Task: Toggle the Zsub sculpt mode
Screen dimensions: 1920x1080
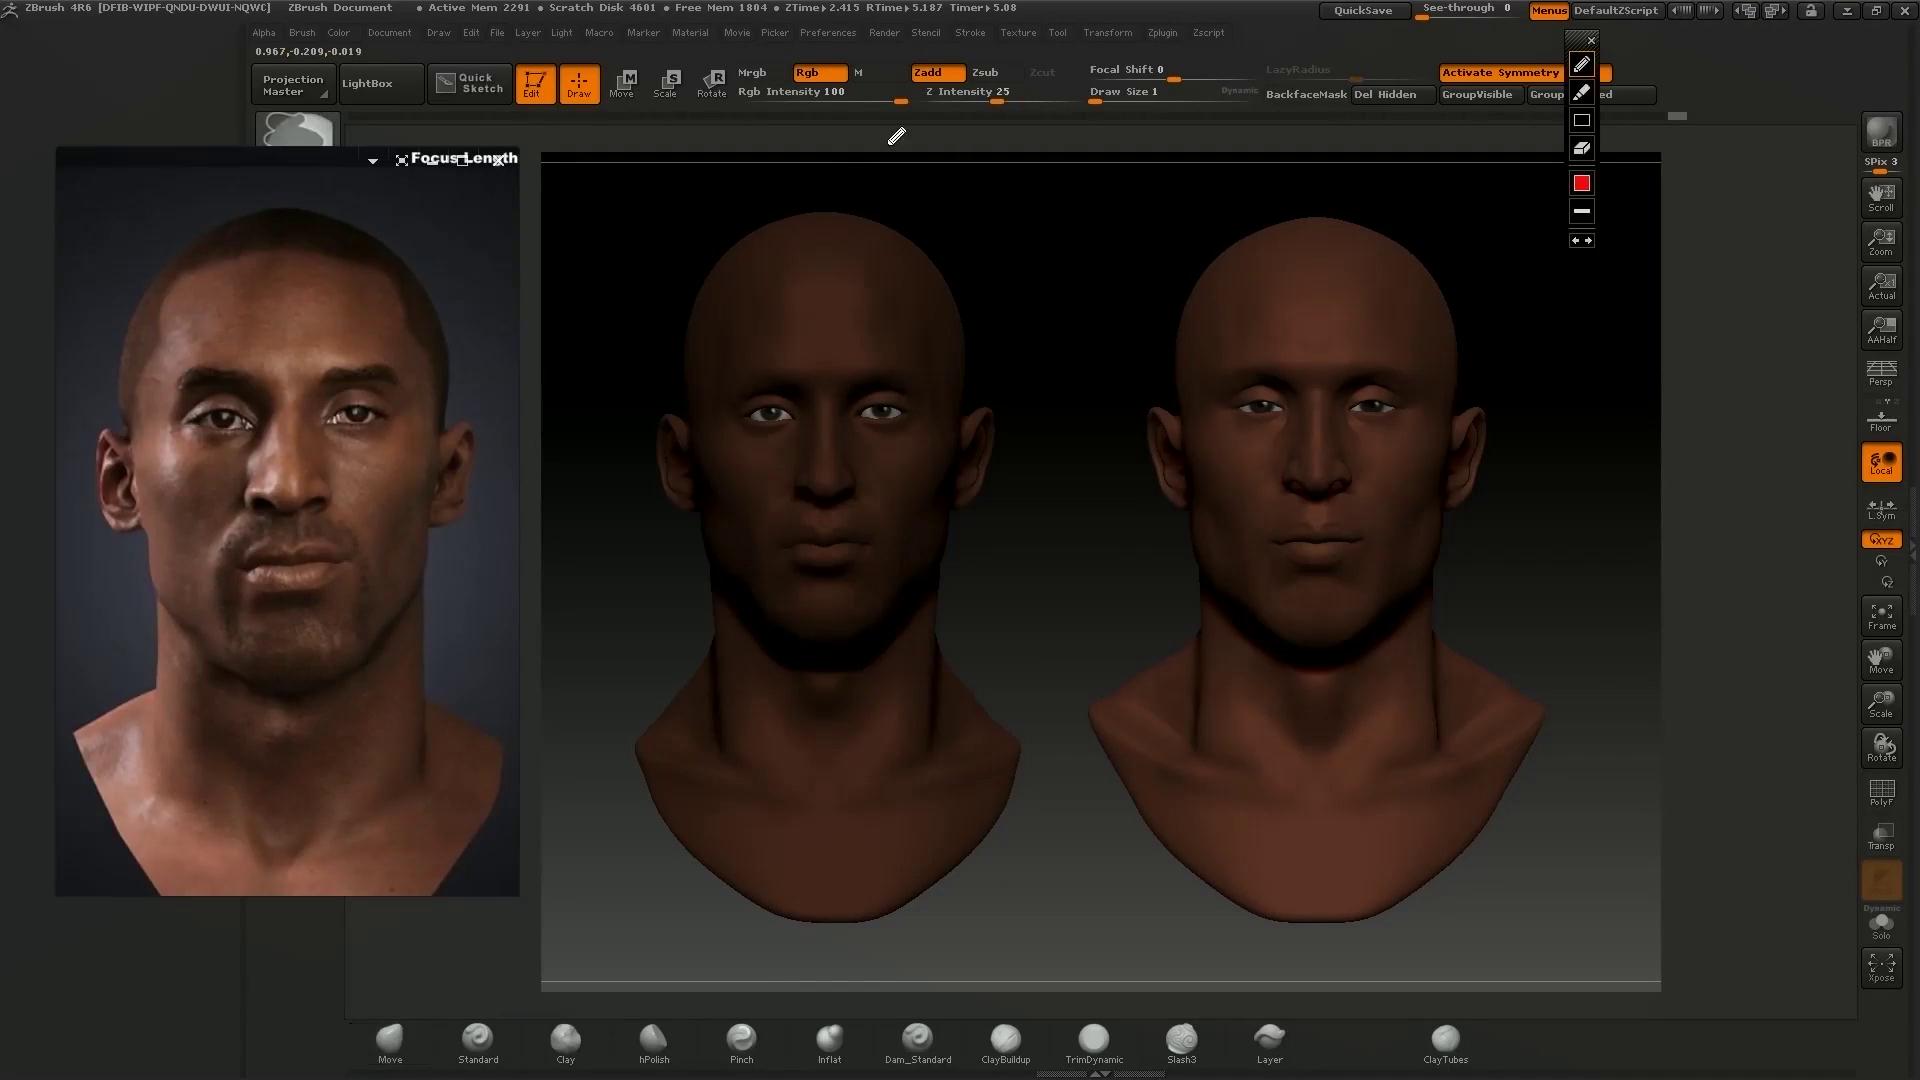Action: pos(985,72)
